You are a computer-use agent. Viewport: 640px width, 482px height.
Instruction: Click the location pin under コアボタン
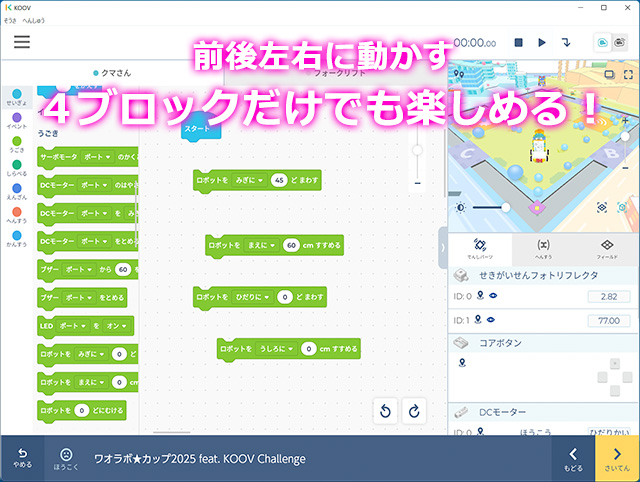point(462,362)
